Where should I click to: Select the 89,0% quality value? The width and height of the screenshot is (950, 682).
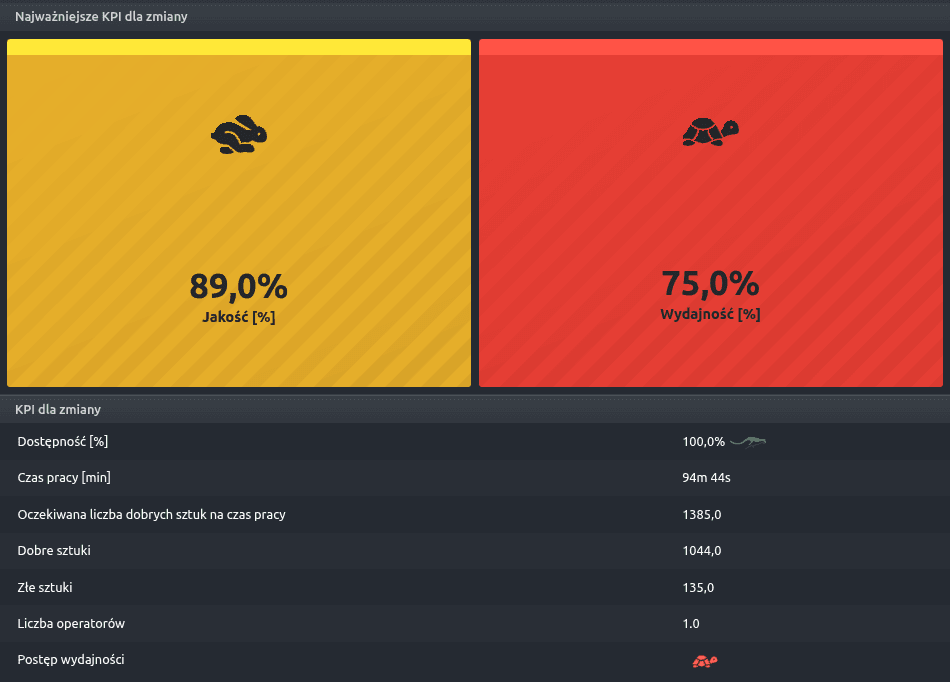click(238, 287)
